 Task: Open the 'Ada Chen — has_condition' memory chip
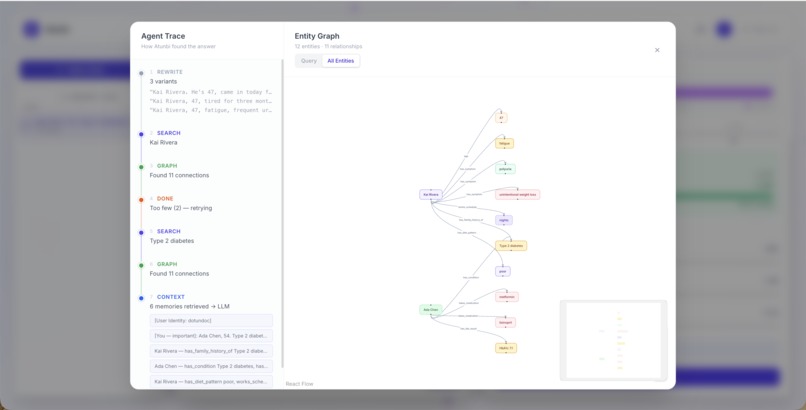click(211, 366)
